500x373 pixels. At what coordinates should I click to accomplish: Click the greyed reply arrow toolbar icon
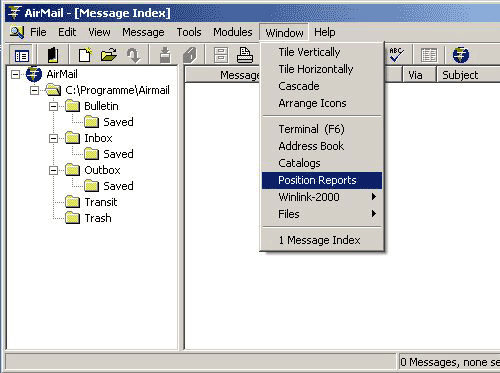(x=134, y=55)
